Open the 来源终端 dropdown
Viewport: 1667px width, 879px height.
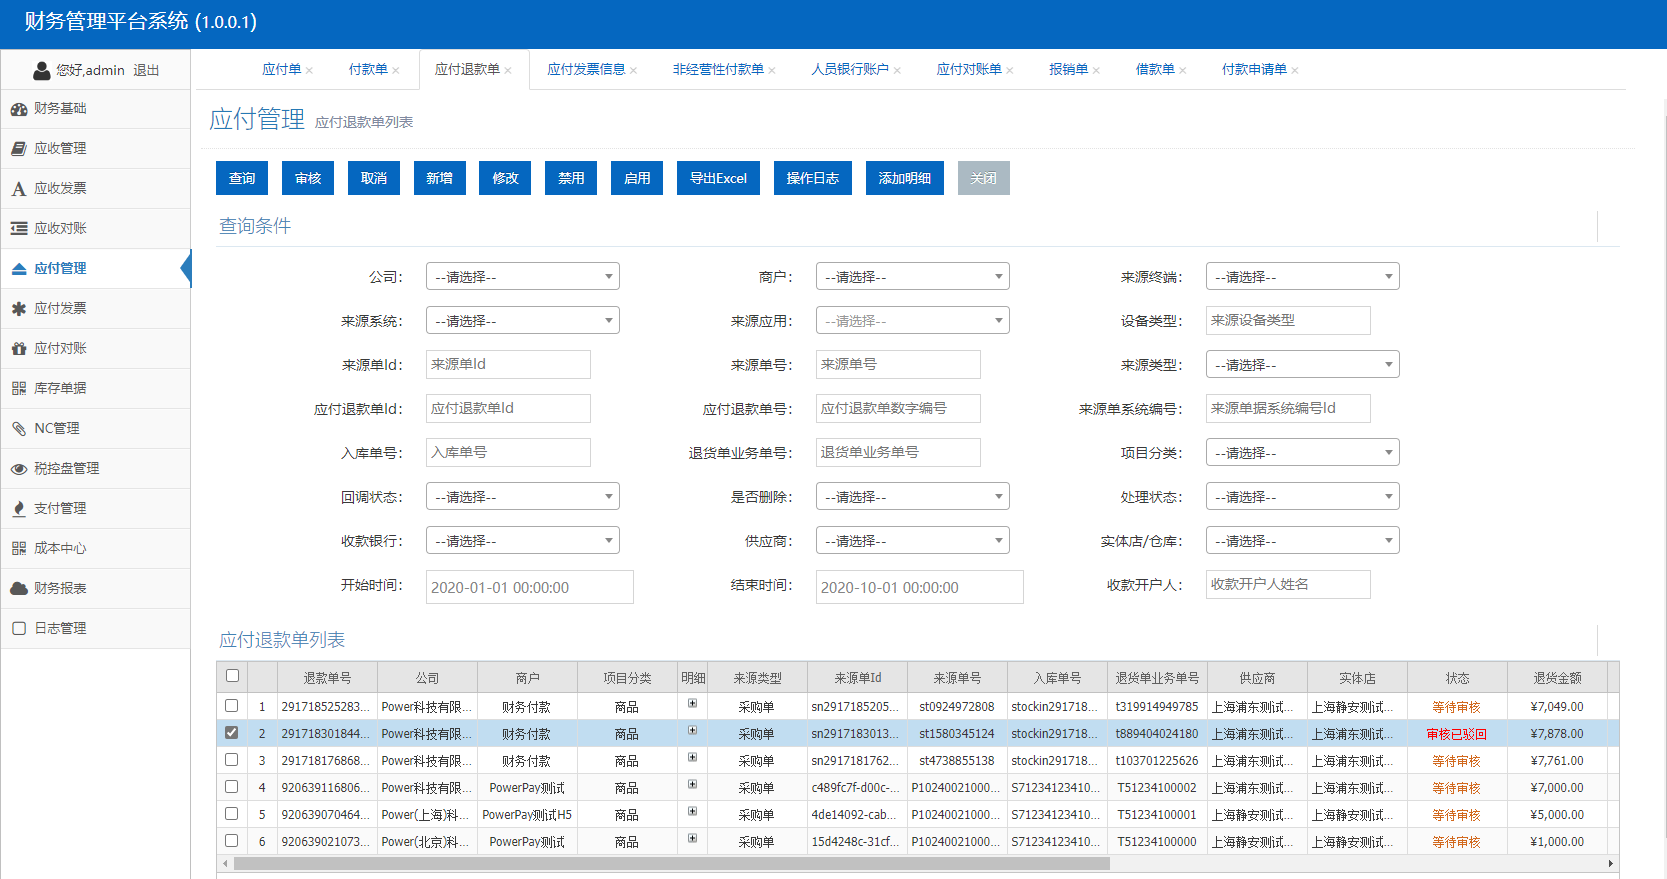click(x=1302, y=277)
